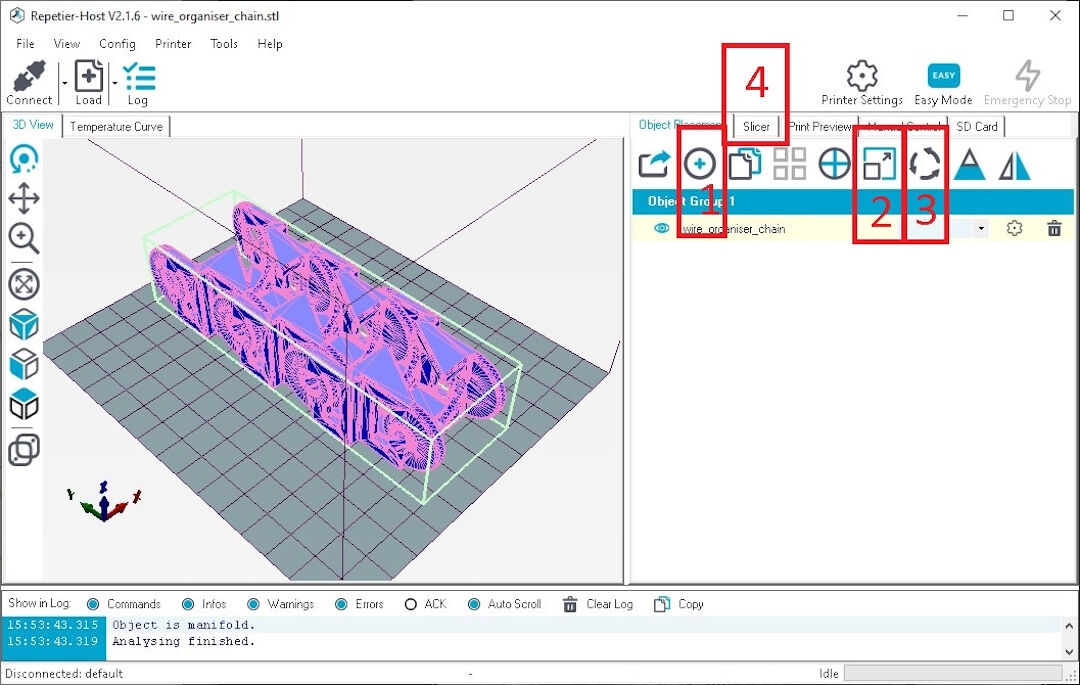Open the Printer menu
Screen dimensions: 1080x685
pos(173,43)
